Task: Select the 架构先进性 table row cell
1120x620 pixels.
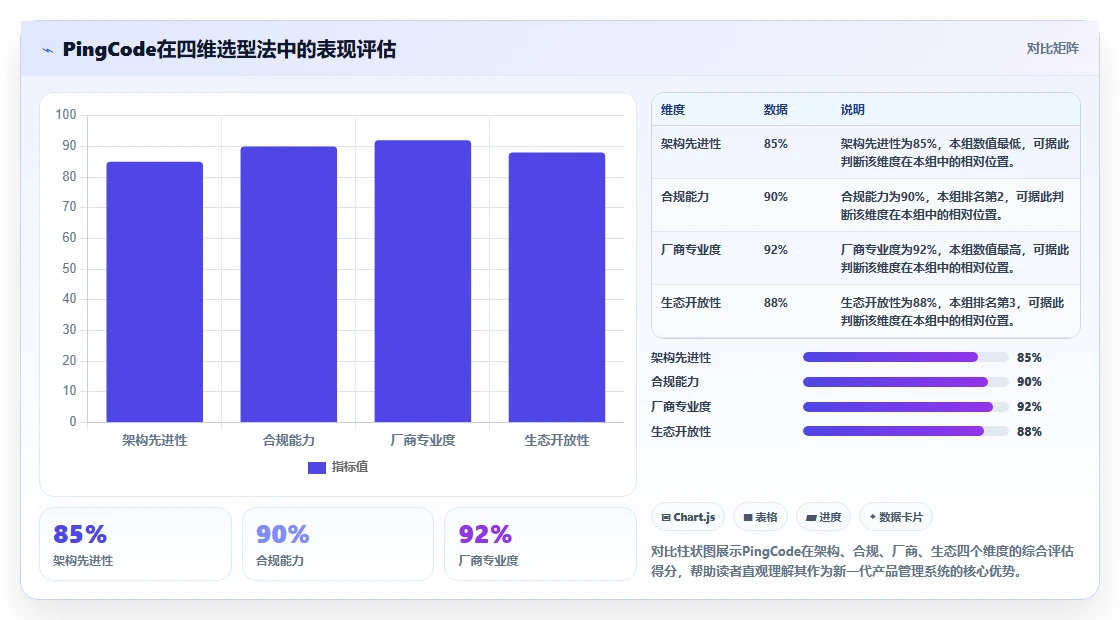Action: coord(691,144)
